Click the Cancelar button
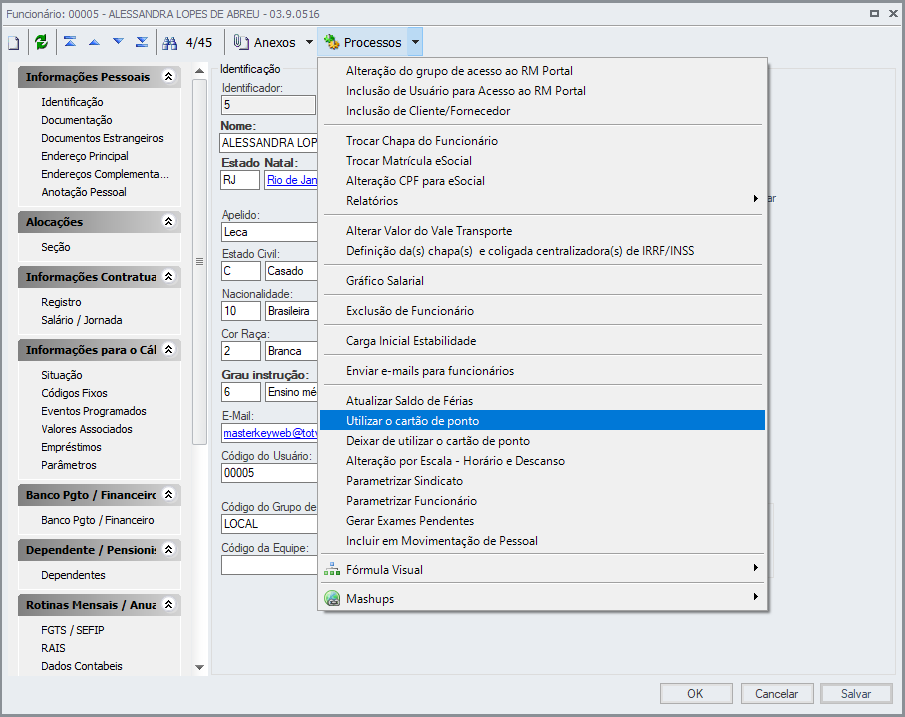The height and width of the screenshot is (717, 905). [777, 693]
